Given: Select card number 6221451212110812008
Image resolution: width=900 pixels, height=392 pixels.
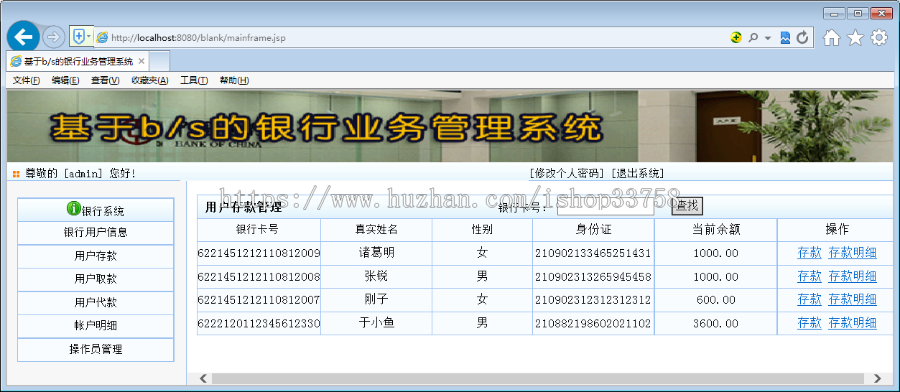Looking at the screenshot, I should click(x=259, y=277).
